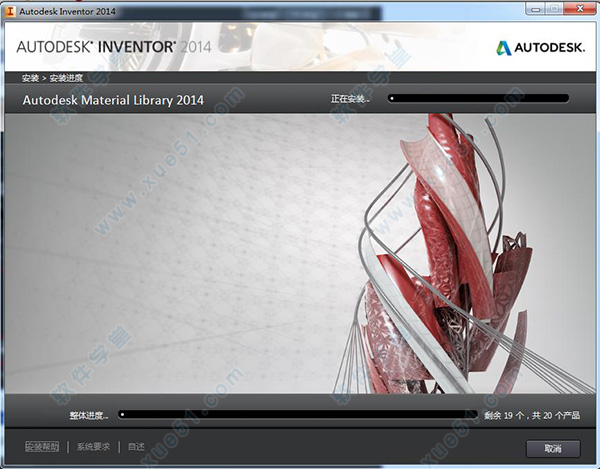The image size is (600, 469).
Task: Open the 安装帮助 link
Action: click(42, 447)
